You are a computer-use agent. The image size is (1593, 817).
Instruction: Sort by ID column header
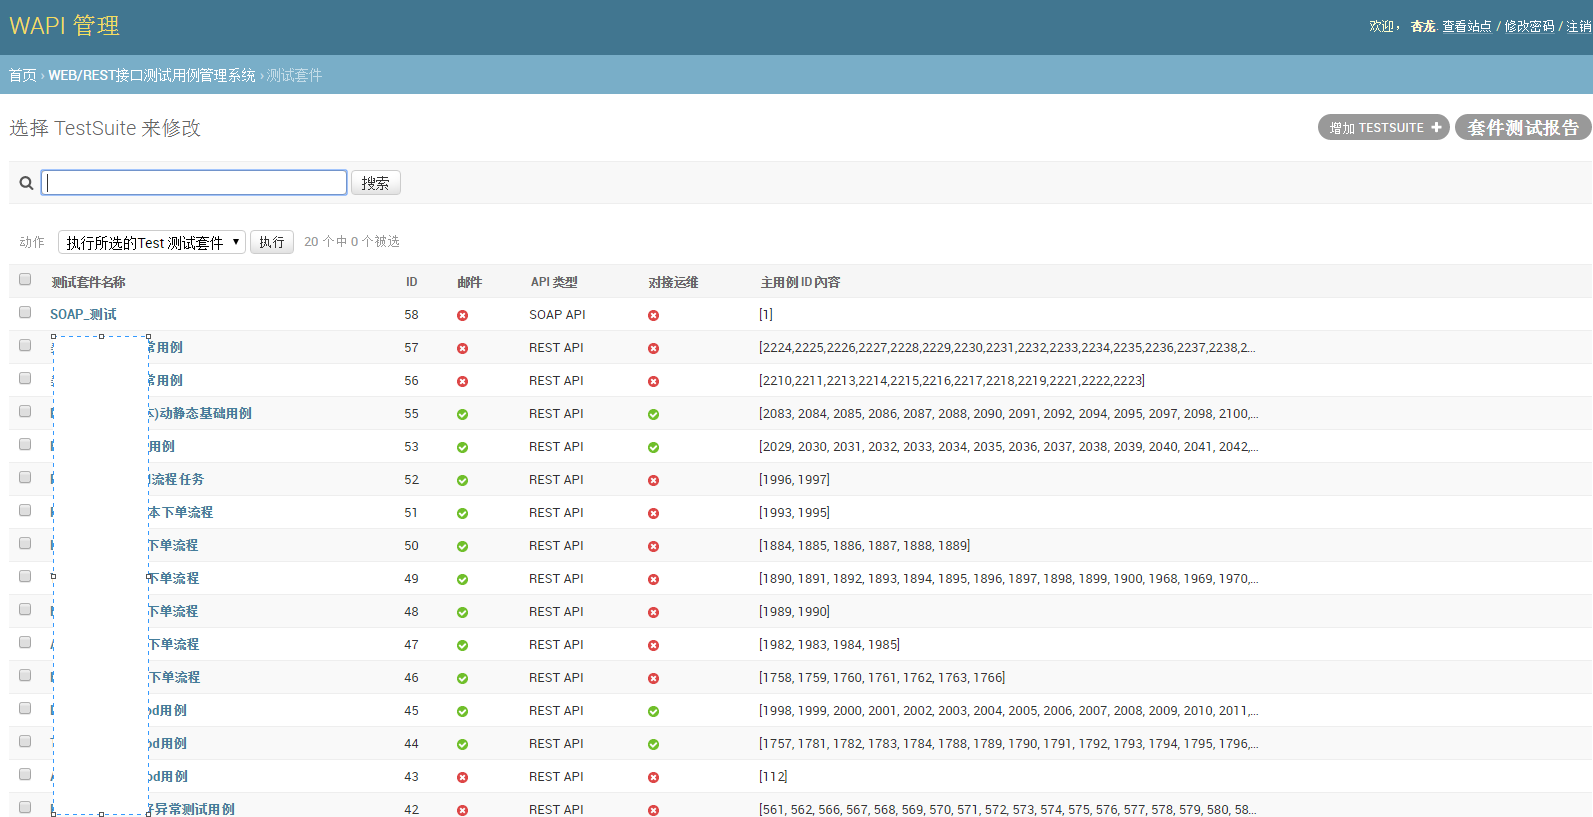coord(411,282)
